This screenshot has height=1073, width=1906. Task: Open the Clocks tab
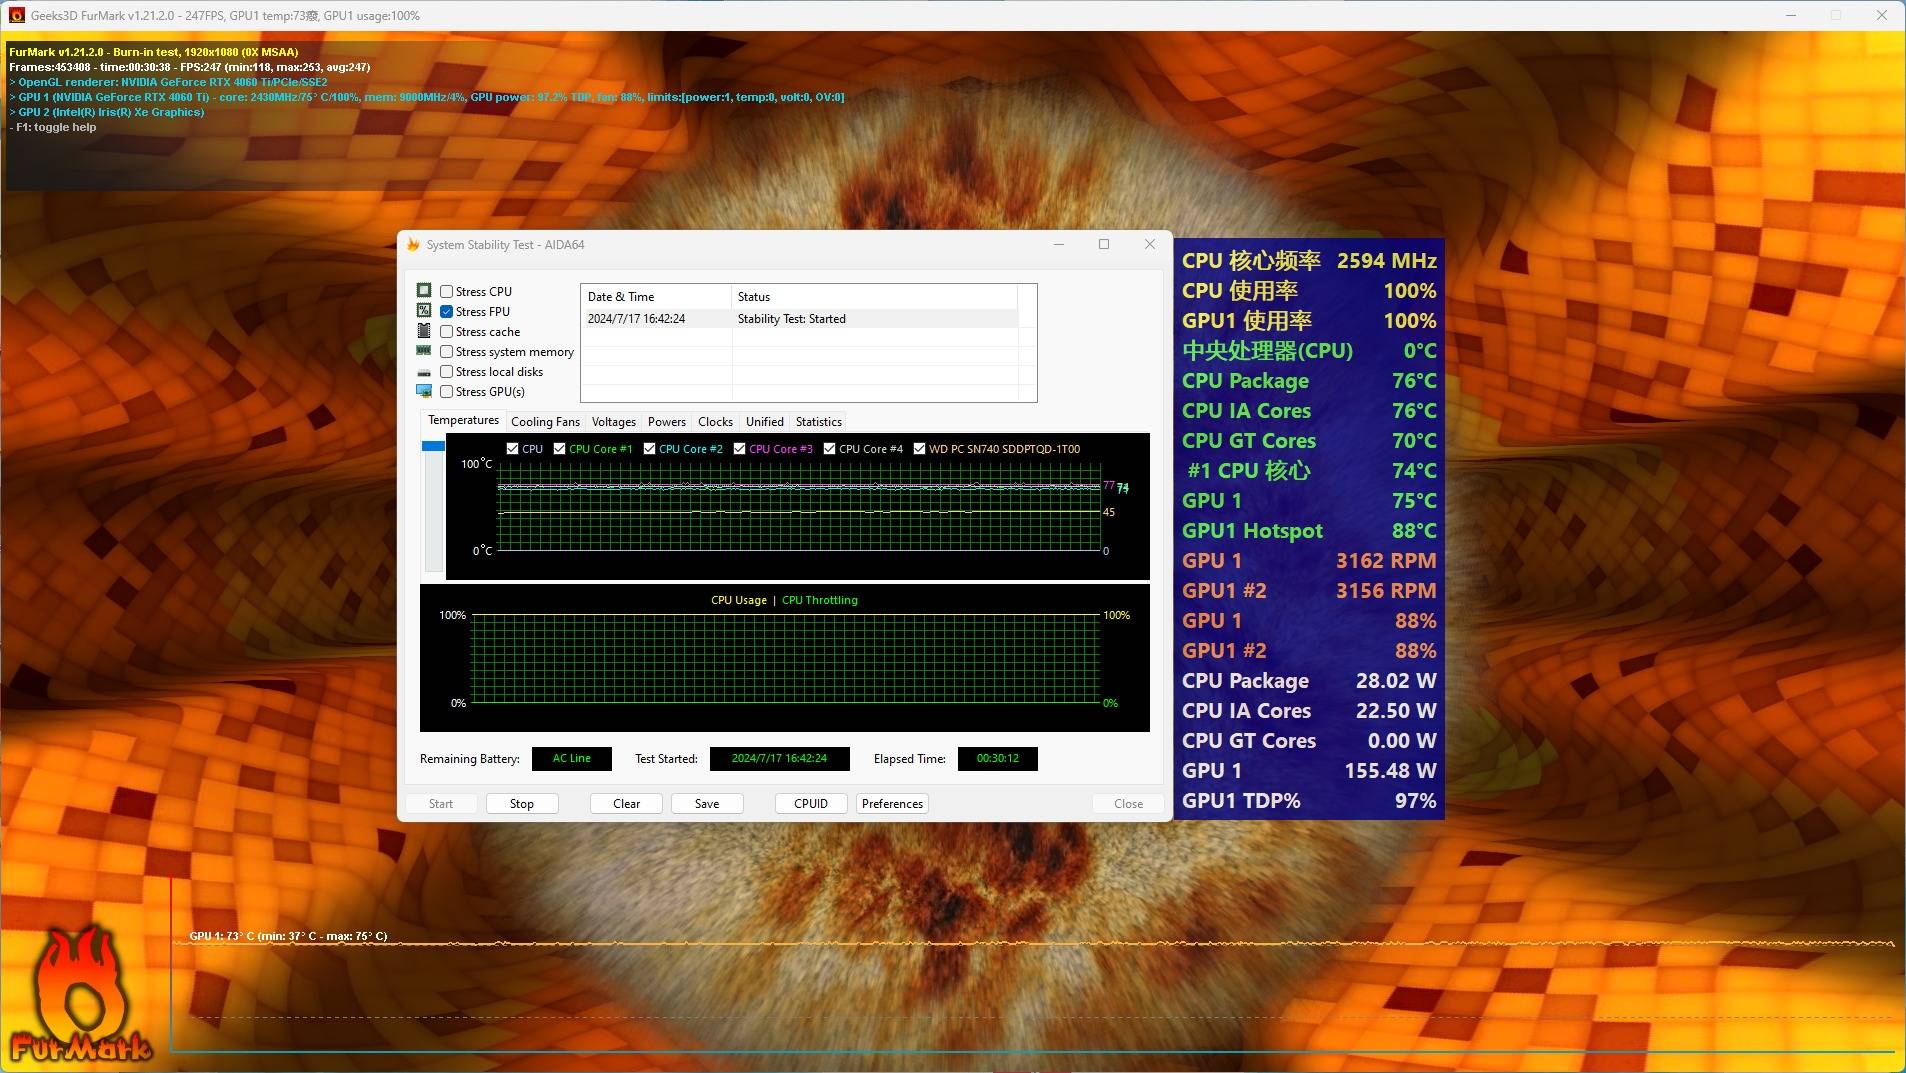[715, 422]
